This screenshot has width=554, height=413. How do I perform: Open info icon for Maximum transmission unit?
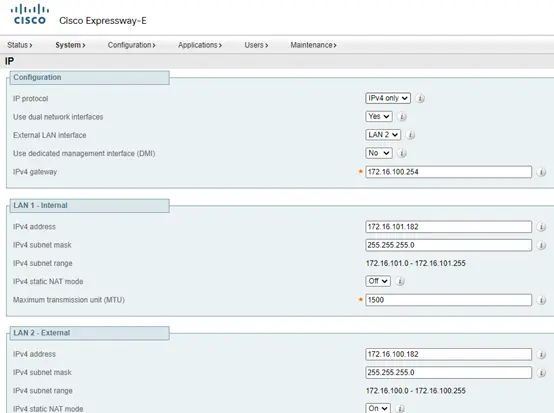point(541,300)
